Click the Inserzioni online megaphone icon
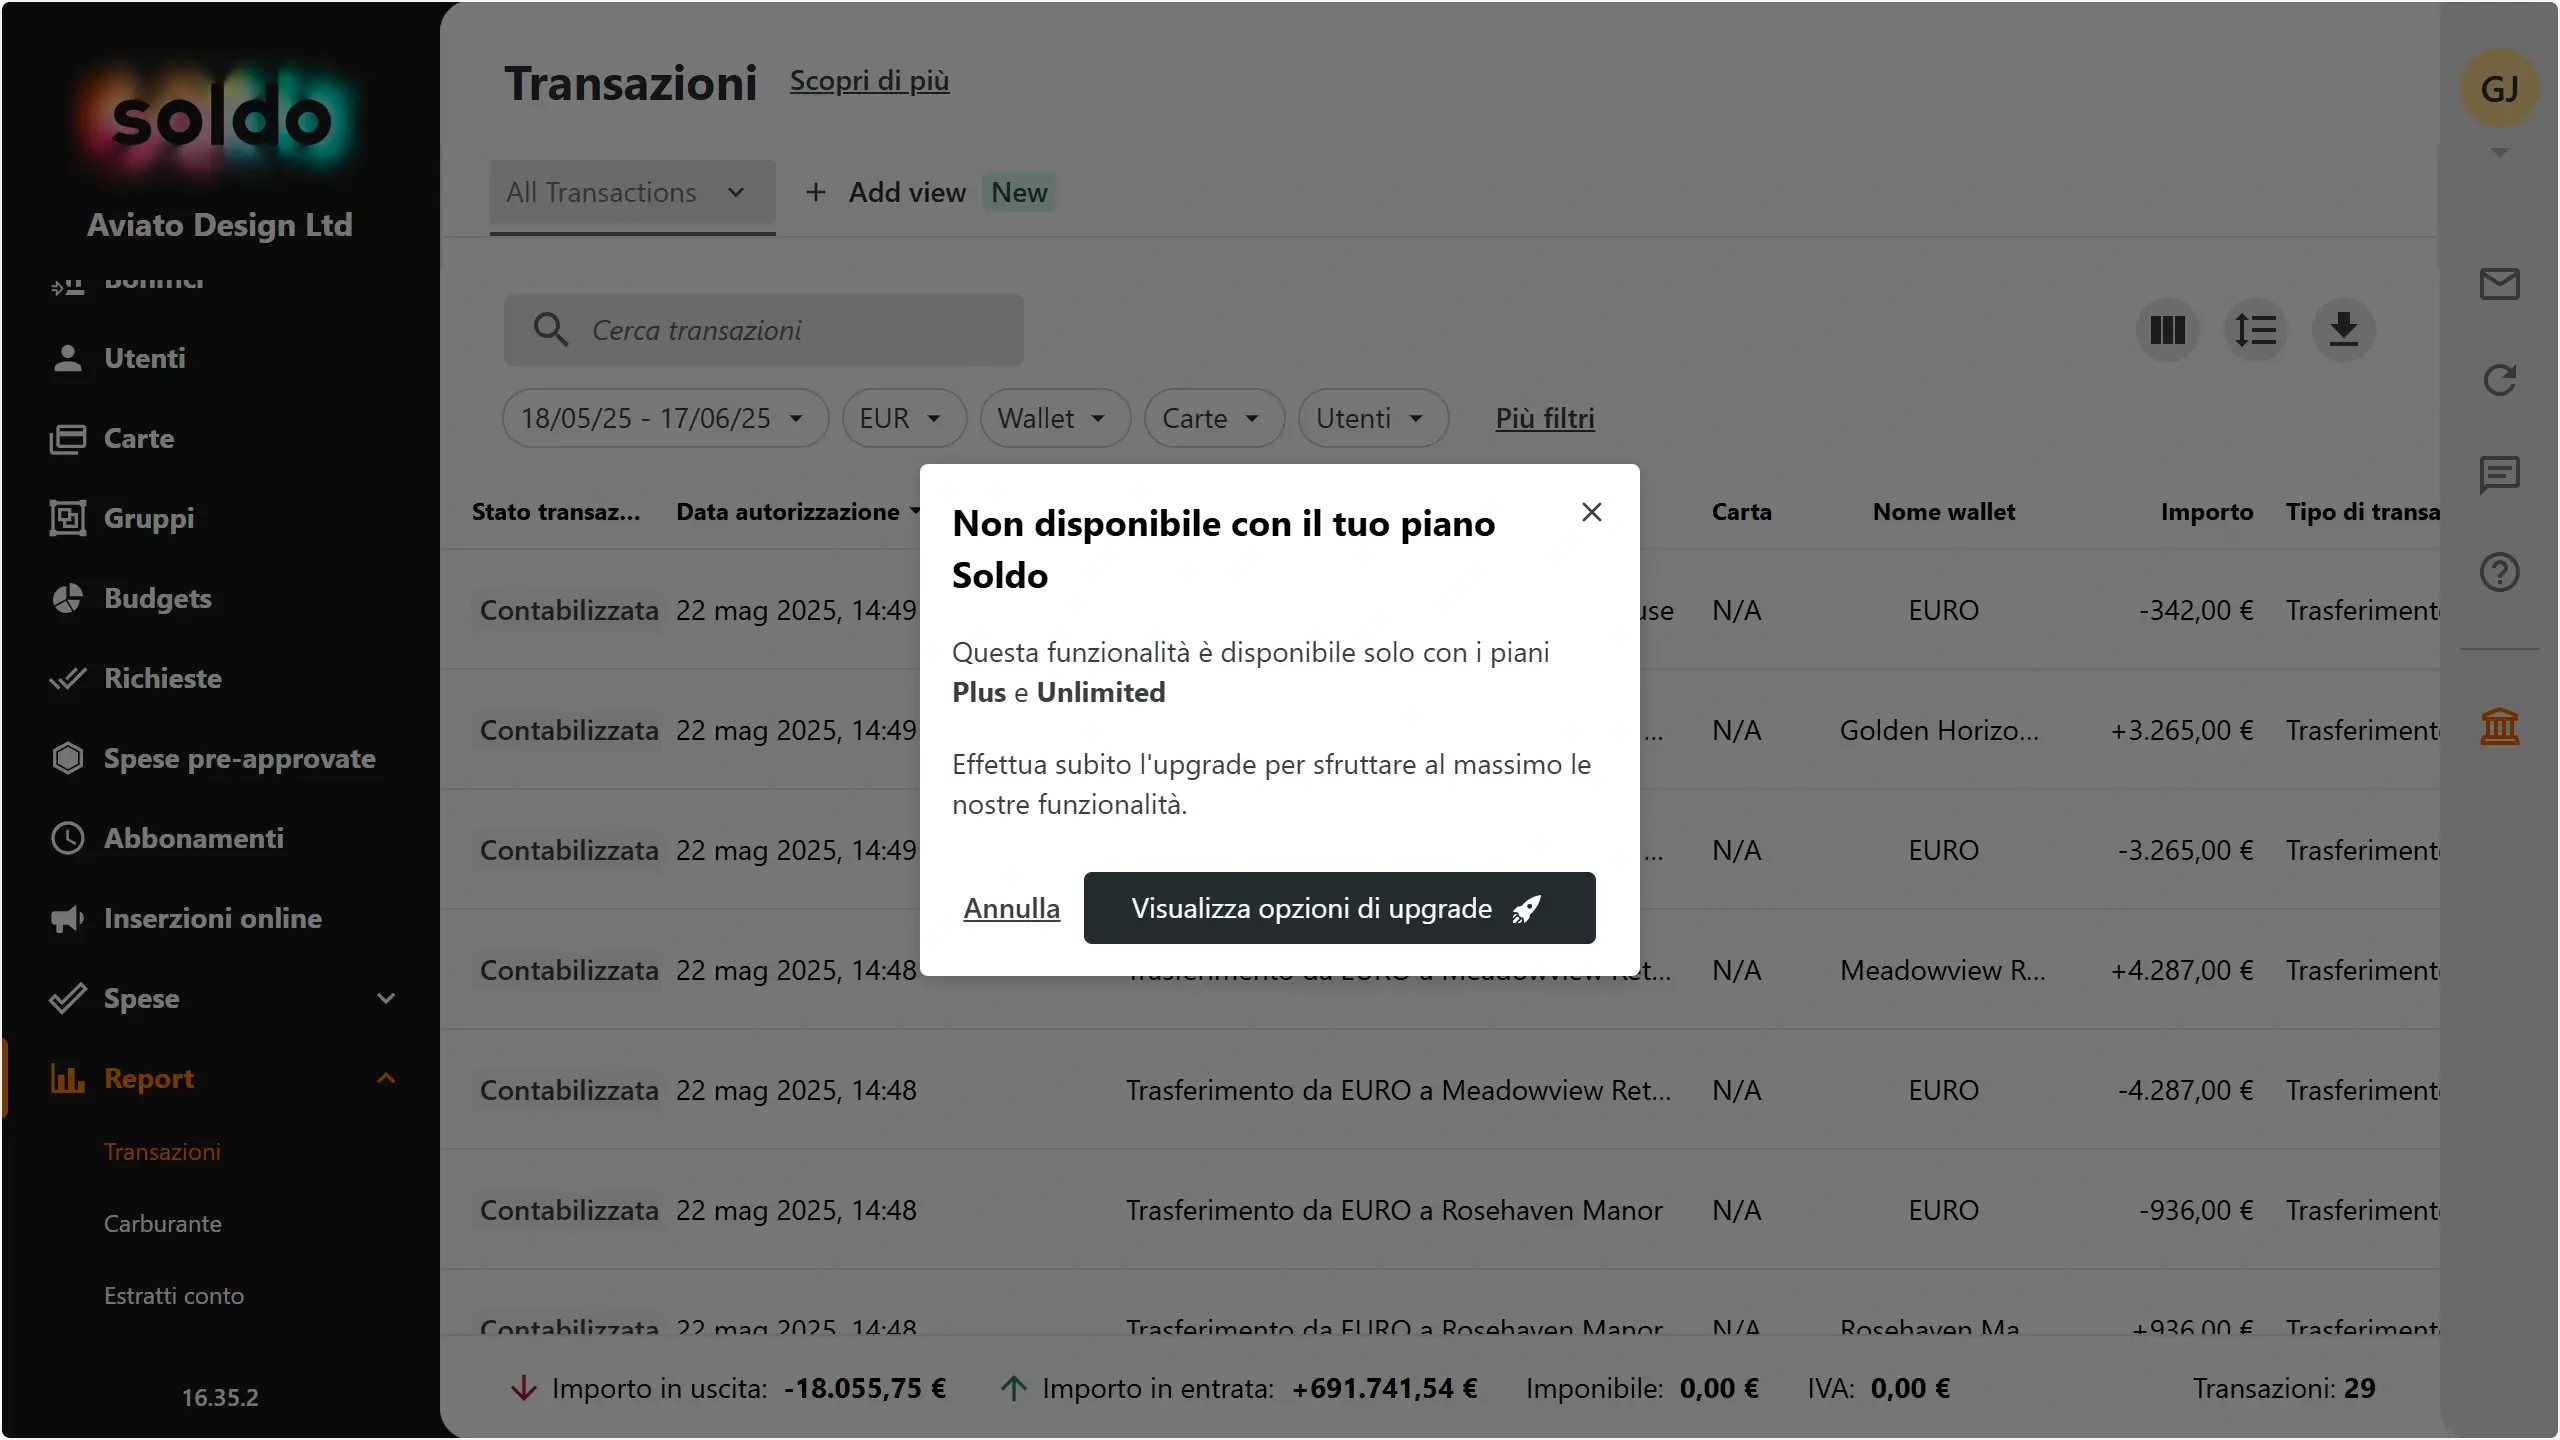 click(x=67, y=918)
